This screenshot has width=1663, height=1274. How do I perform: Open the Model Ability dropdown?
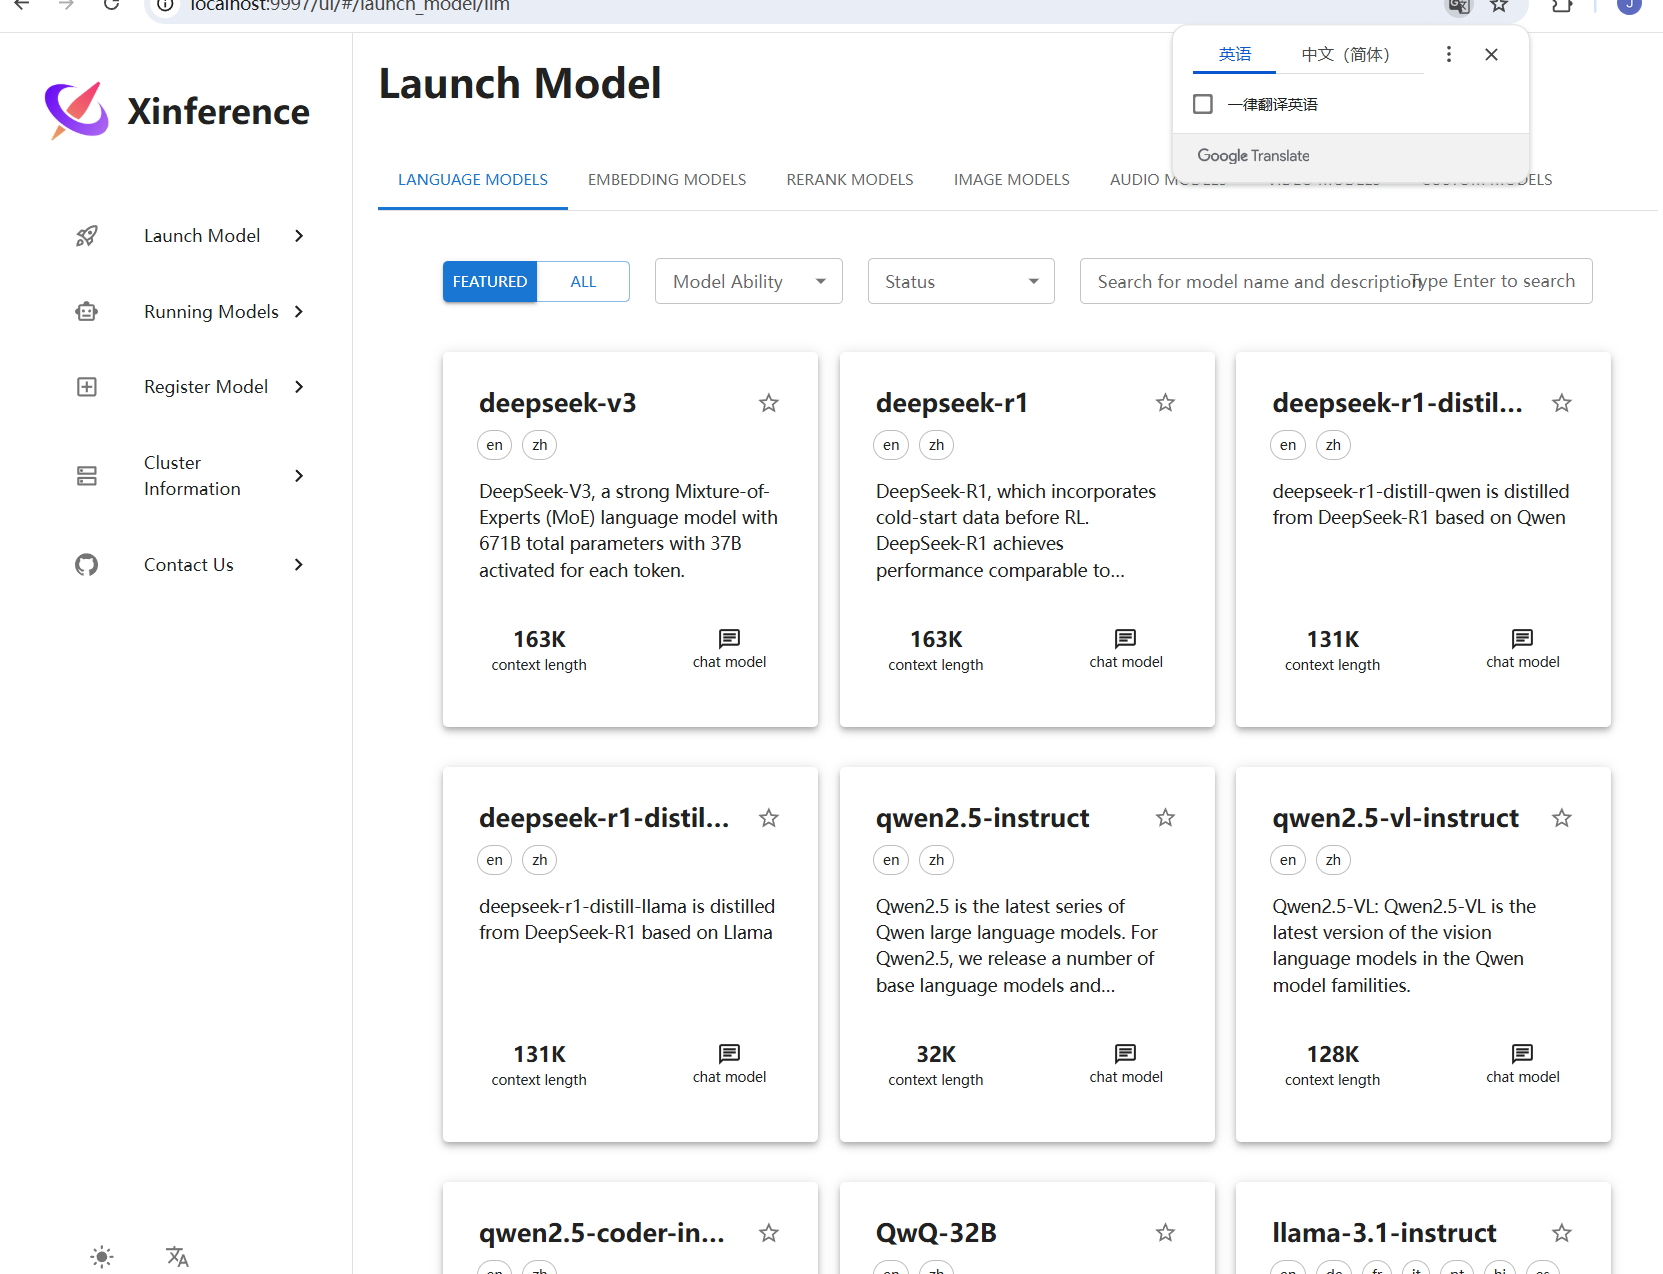point(748,281)
